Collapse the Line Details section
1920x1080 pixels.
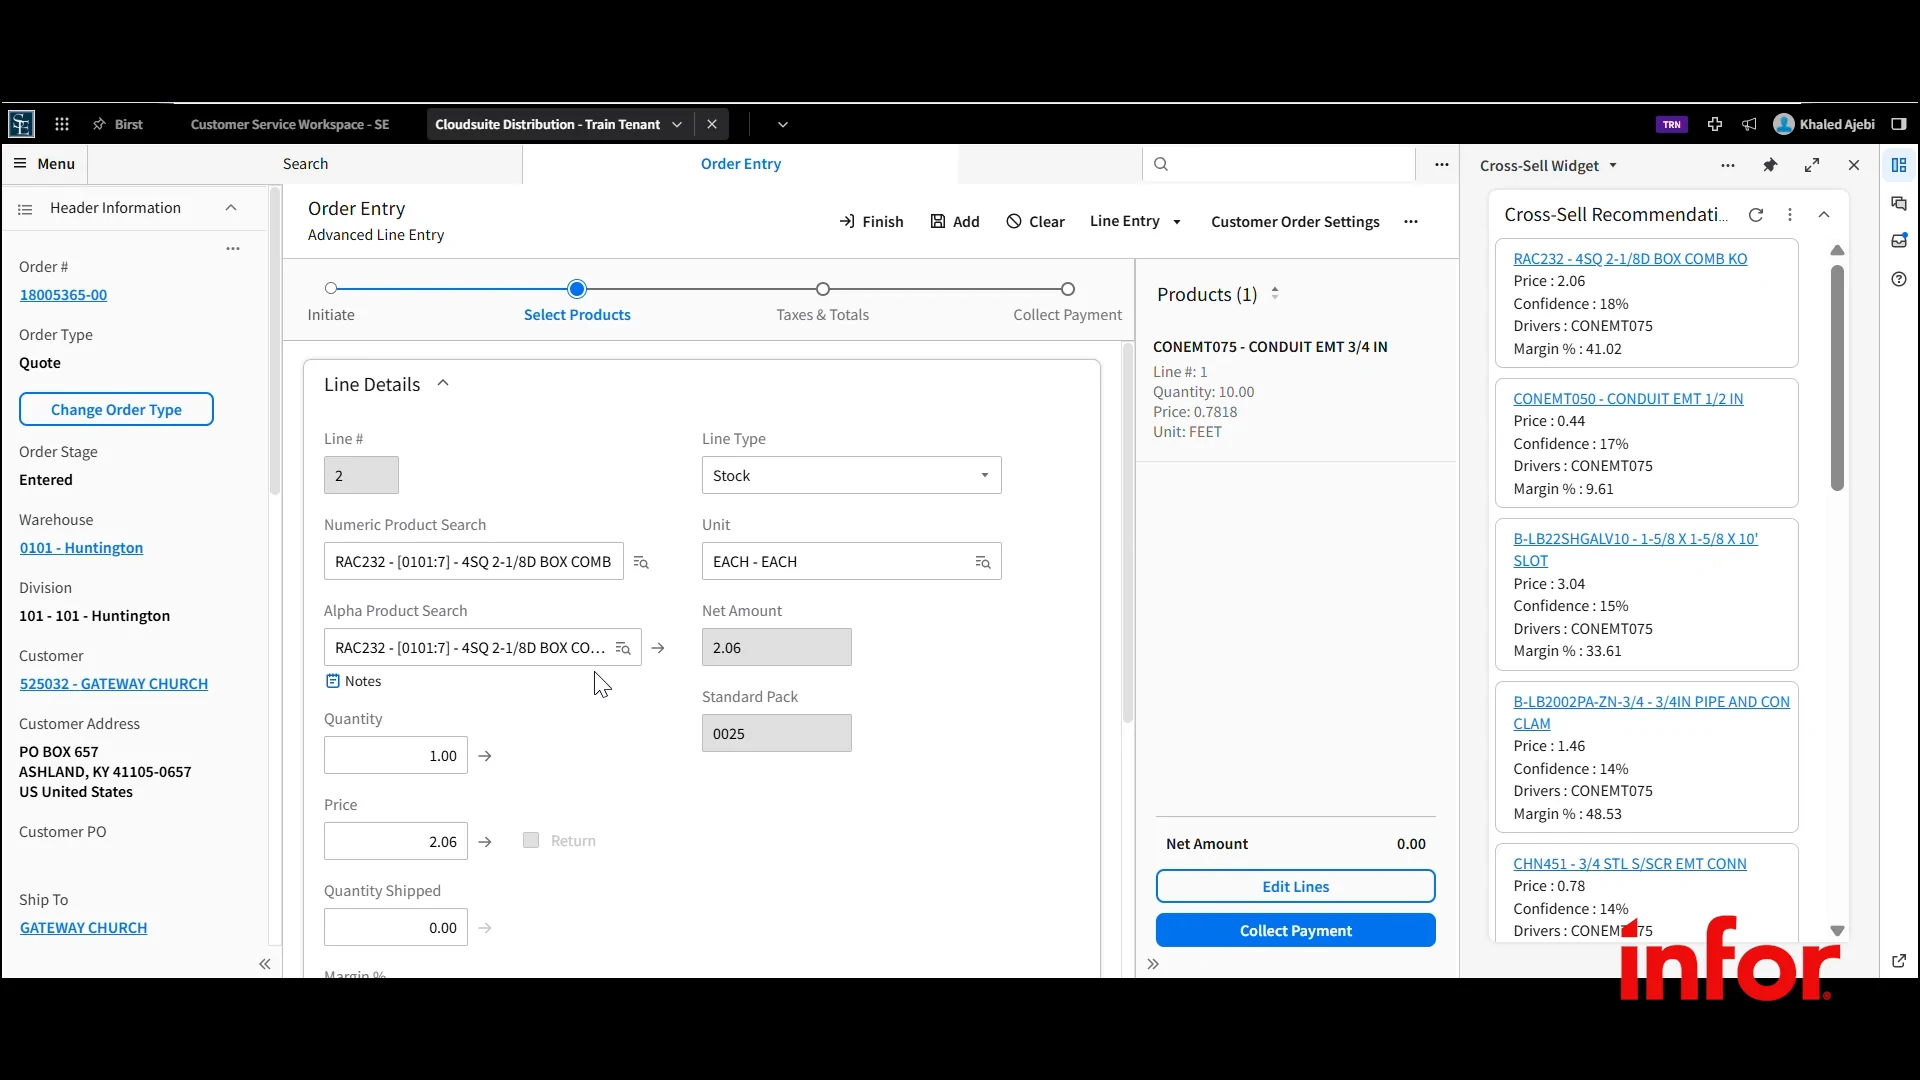443,384
